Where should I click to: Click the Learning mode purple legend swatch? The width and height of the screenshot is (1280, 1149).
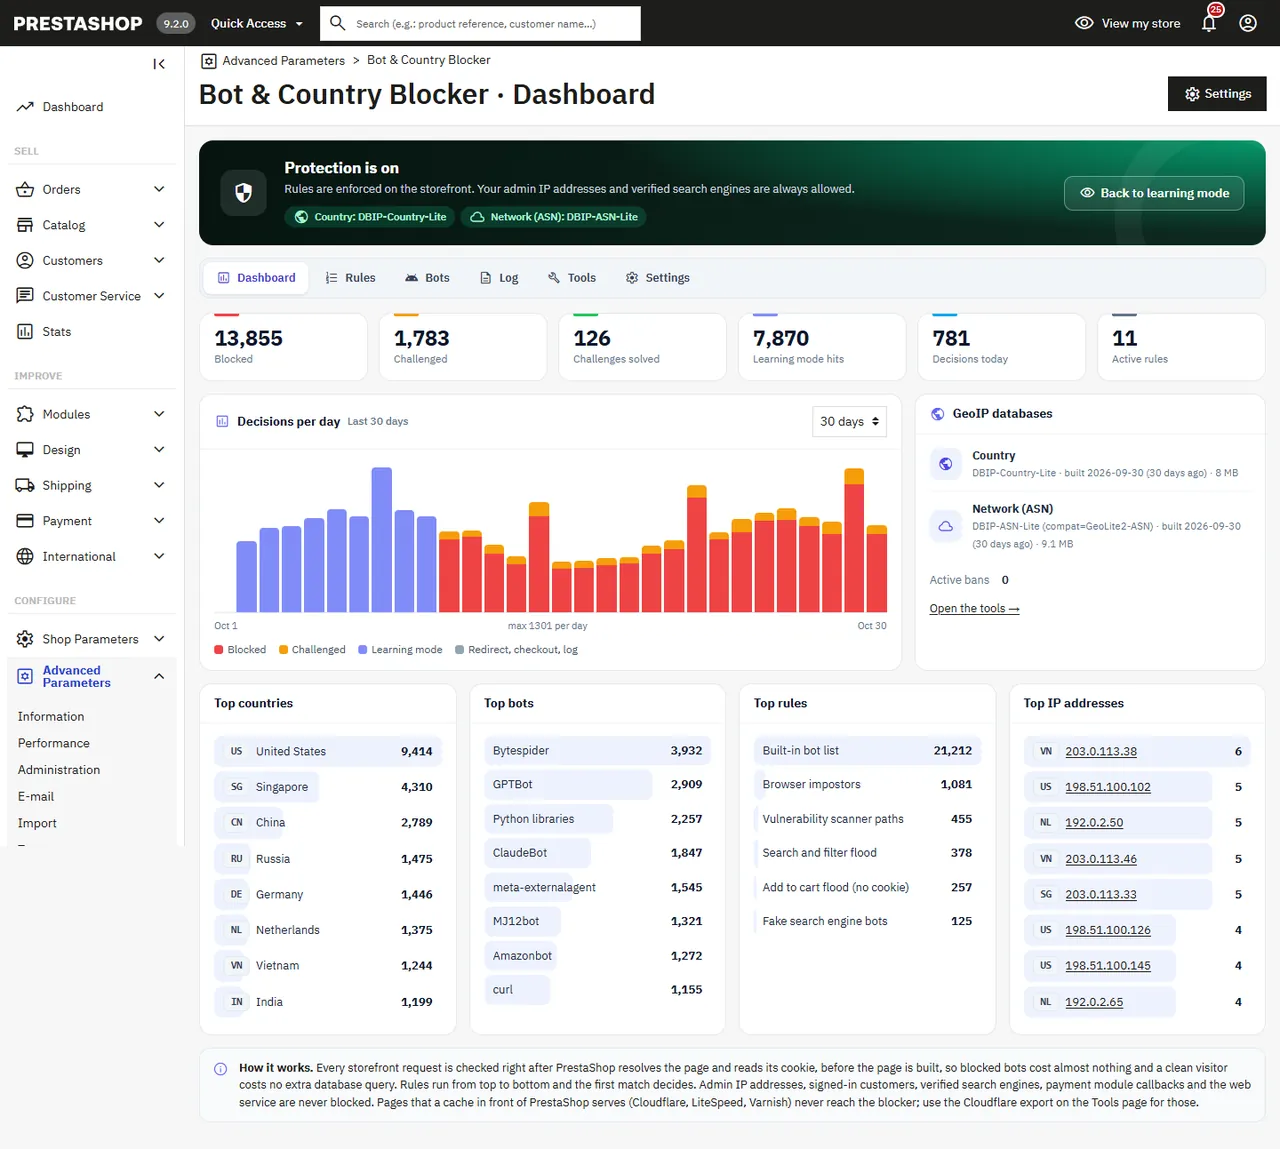tap(363, 650)
